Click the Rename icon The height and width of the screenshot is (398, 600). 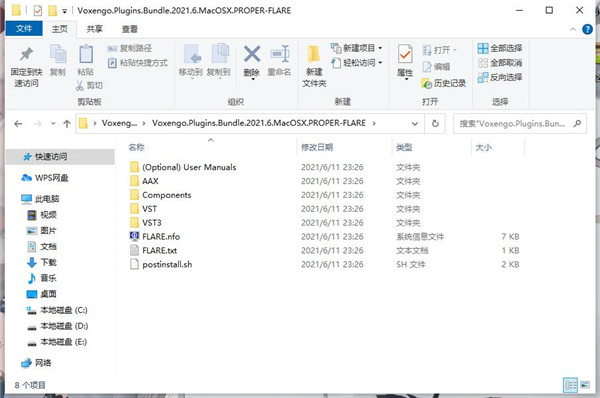[x=280, y=54]
